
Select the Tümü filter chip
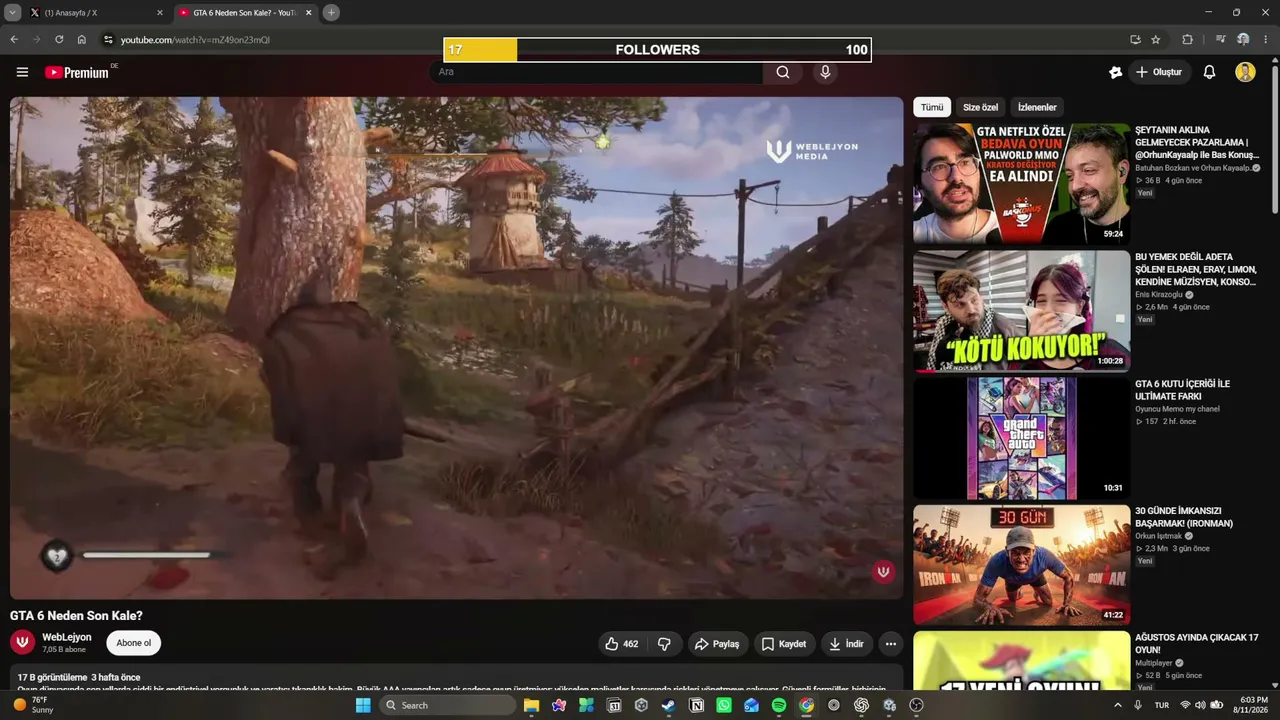click(932, 107)
